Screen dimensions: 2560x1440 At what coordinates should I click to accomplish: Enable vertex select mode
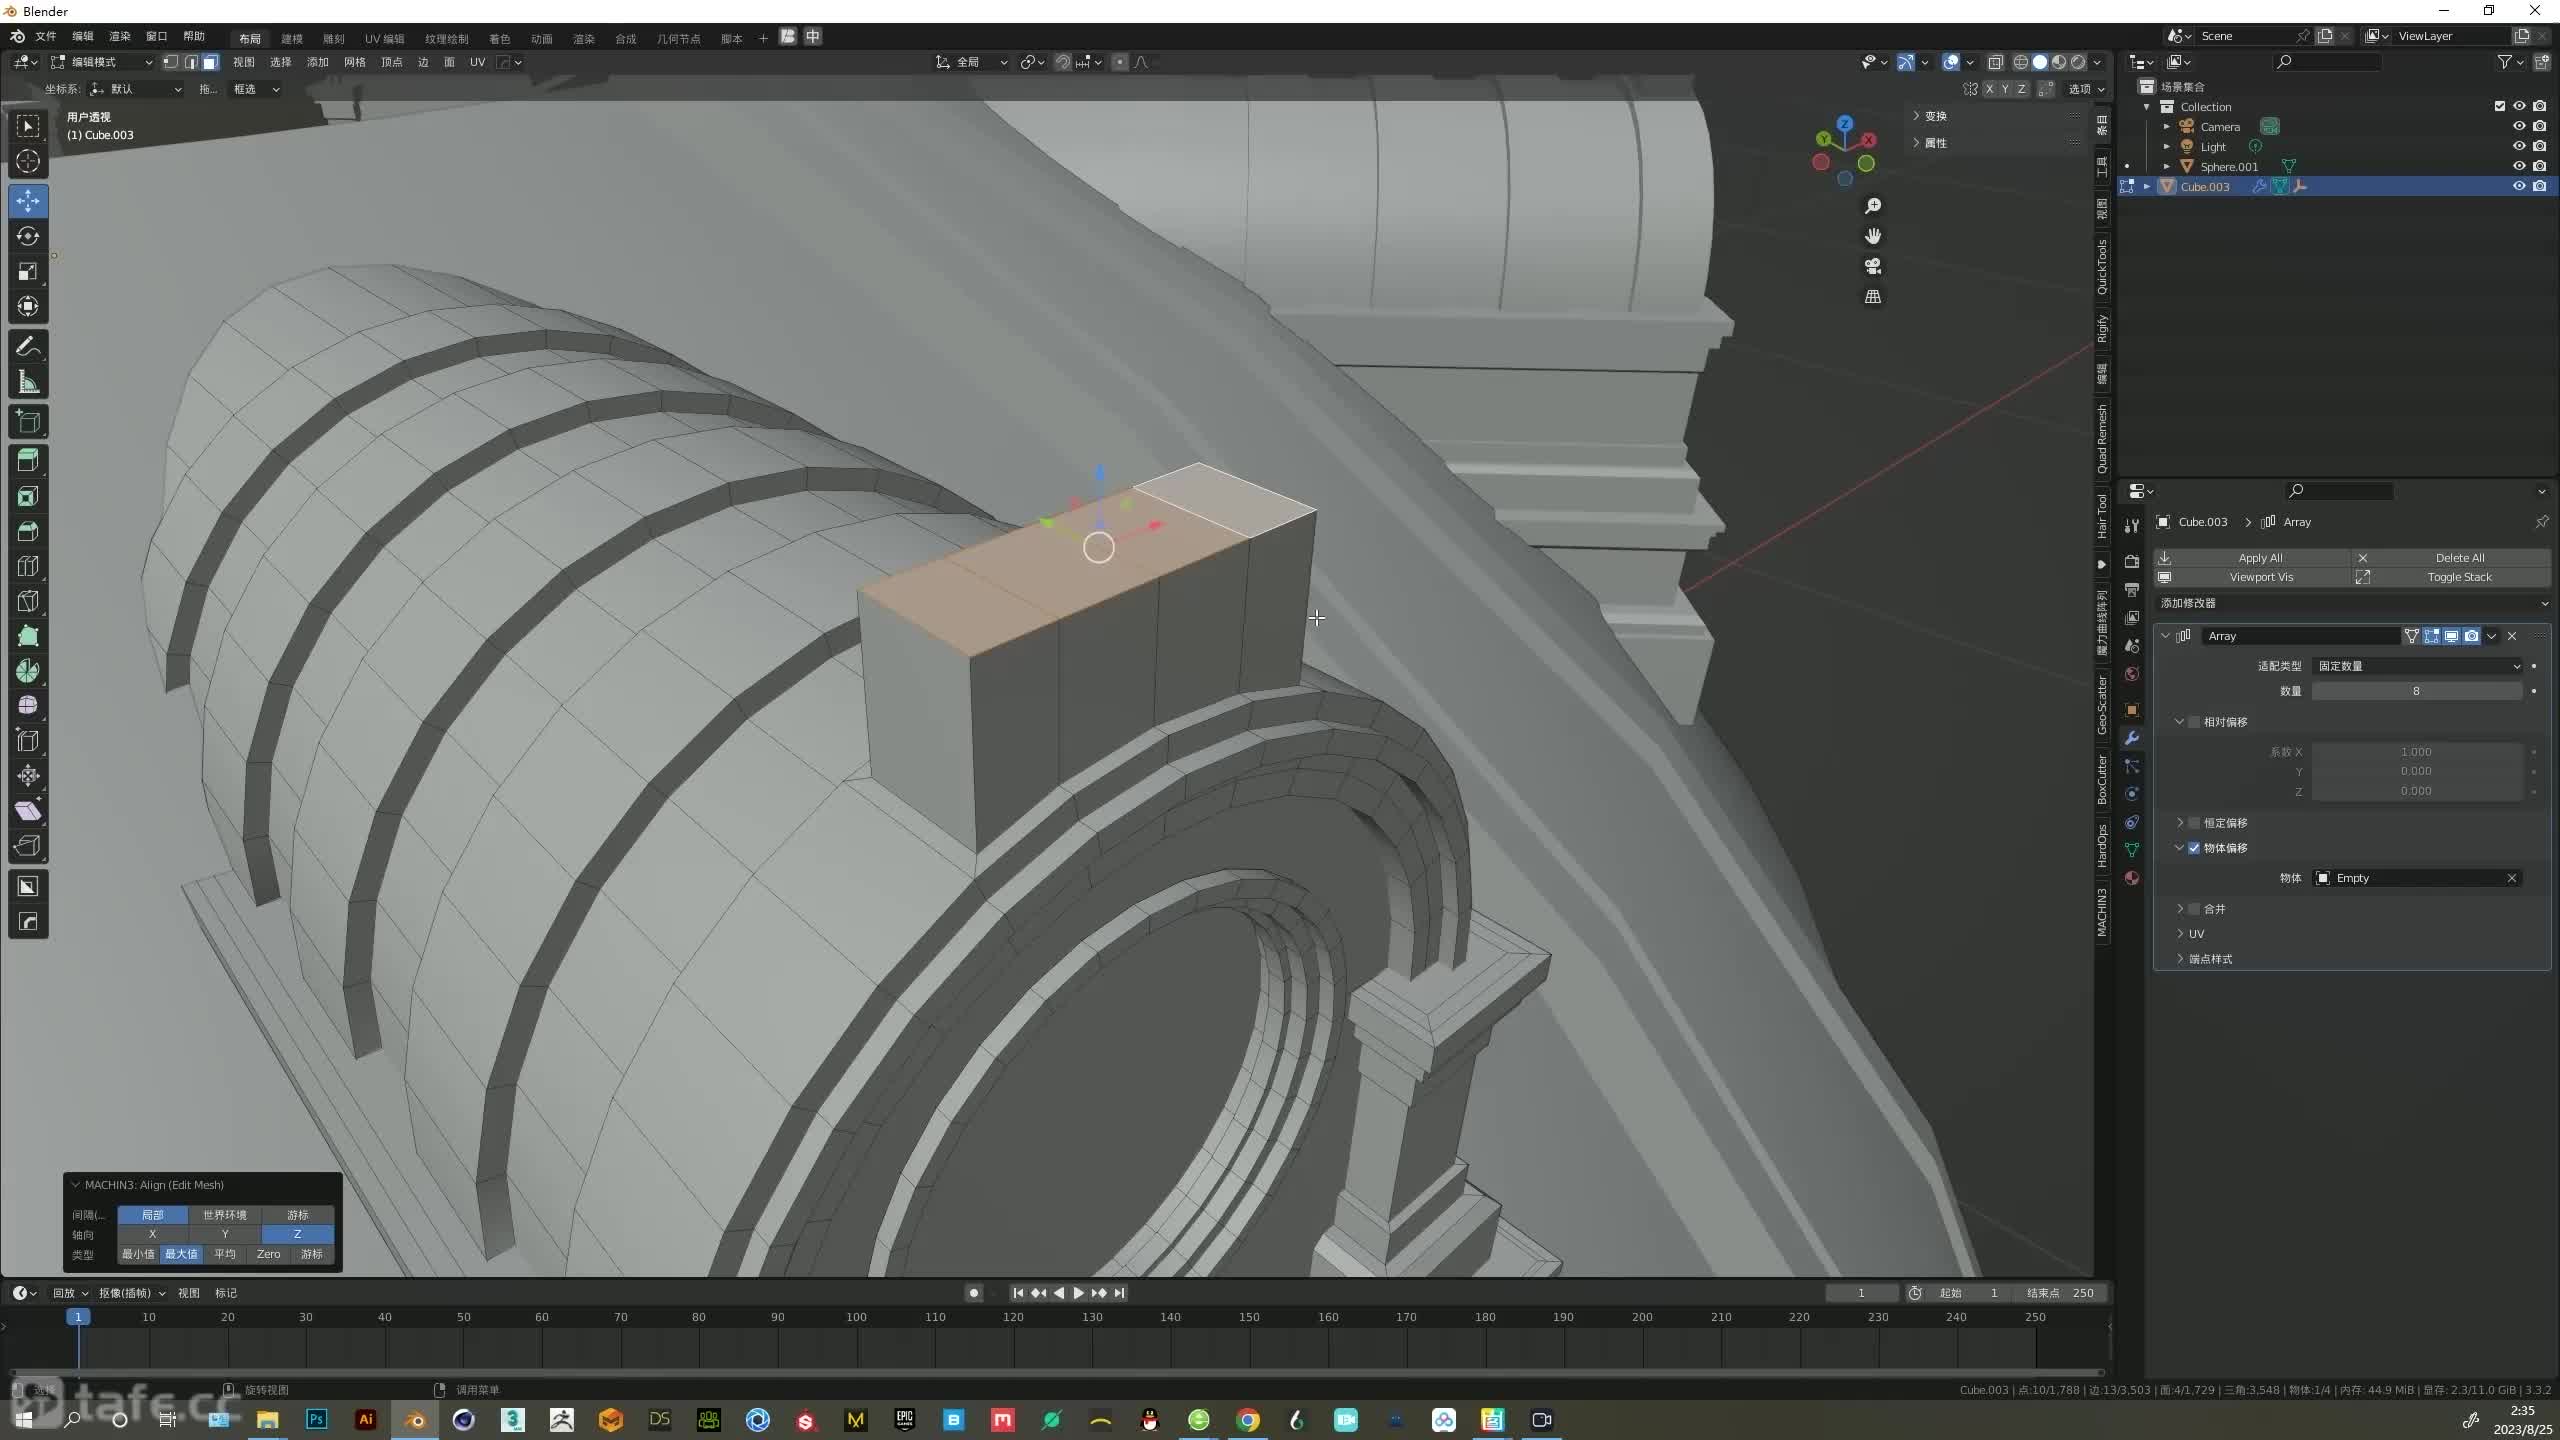[171, 62]
